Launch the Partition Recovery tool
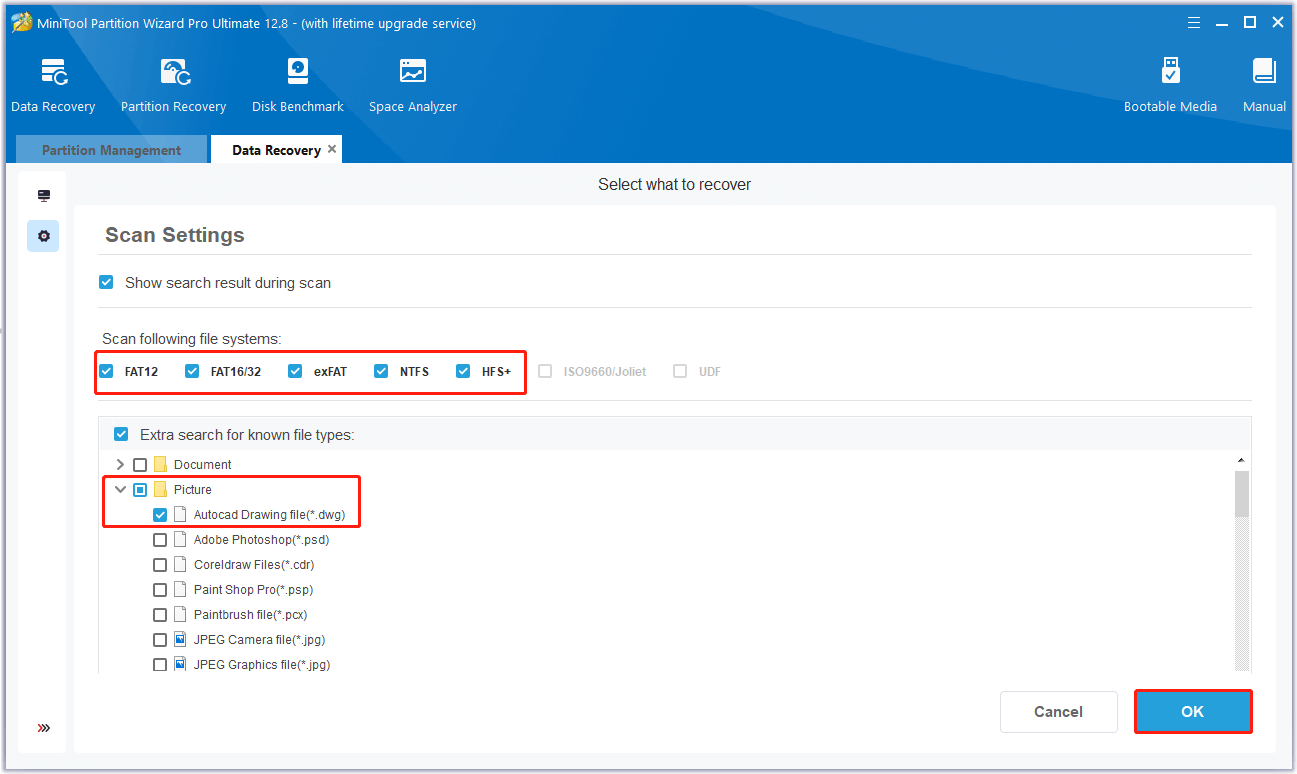Image resolution: width=1297 pixels, height=774 pixels. pos(173,86)
